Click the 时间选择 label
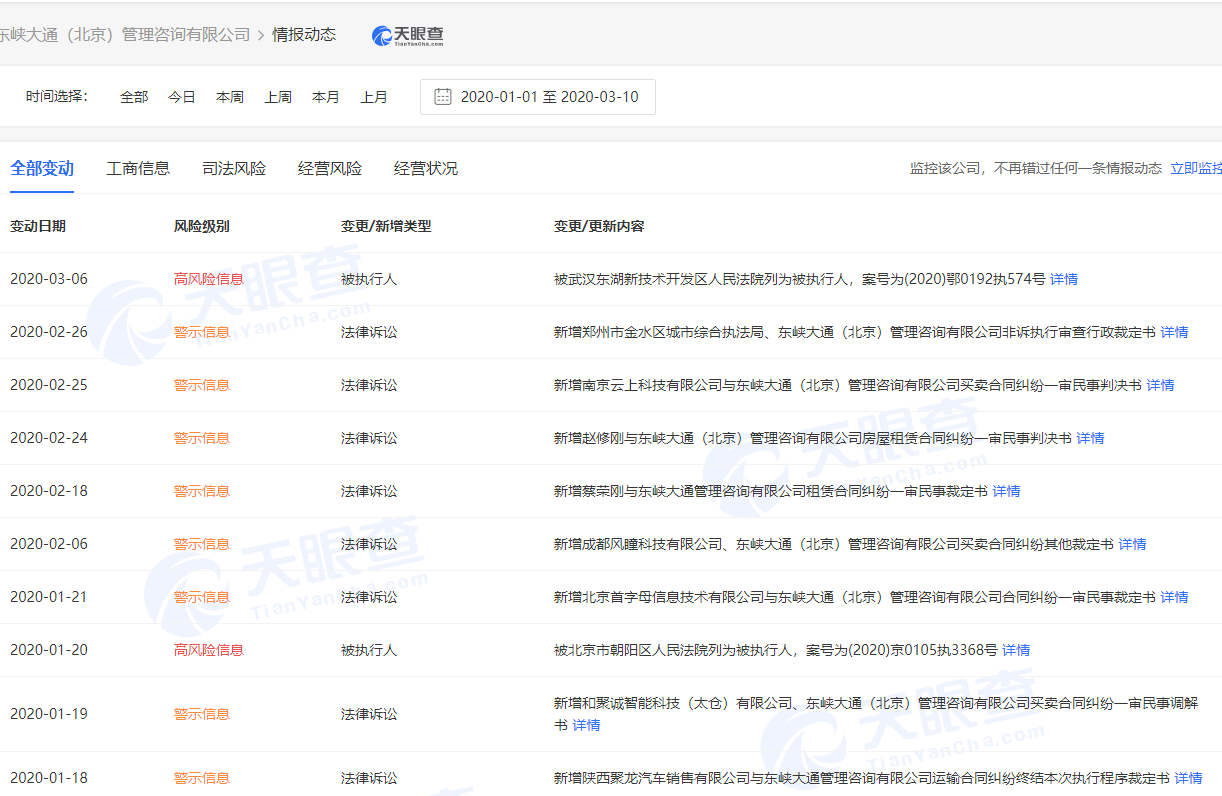 pyautogui.click(x=57, y=96)
